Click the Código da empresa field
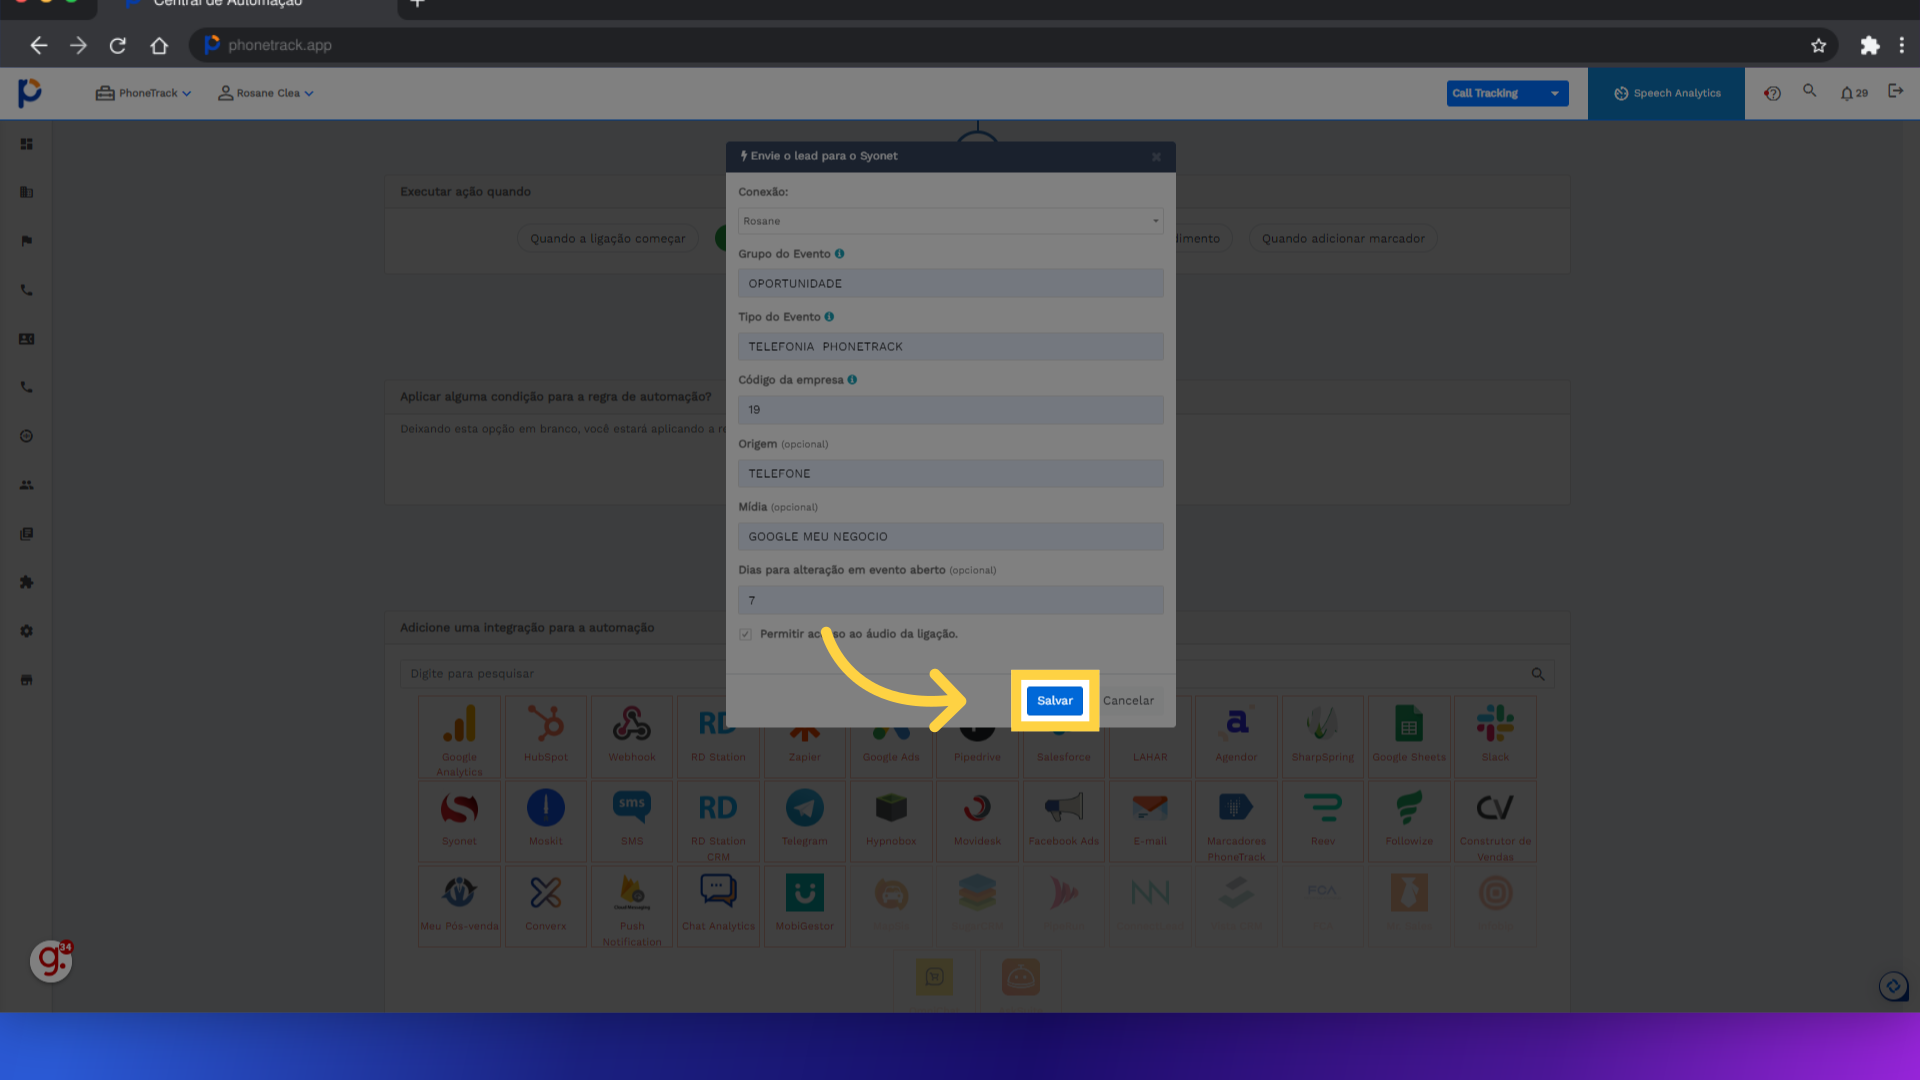The image size is (1920, 1080). click(x=950, y=409)
